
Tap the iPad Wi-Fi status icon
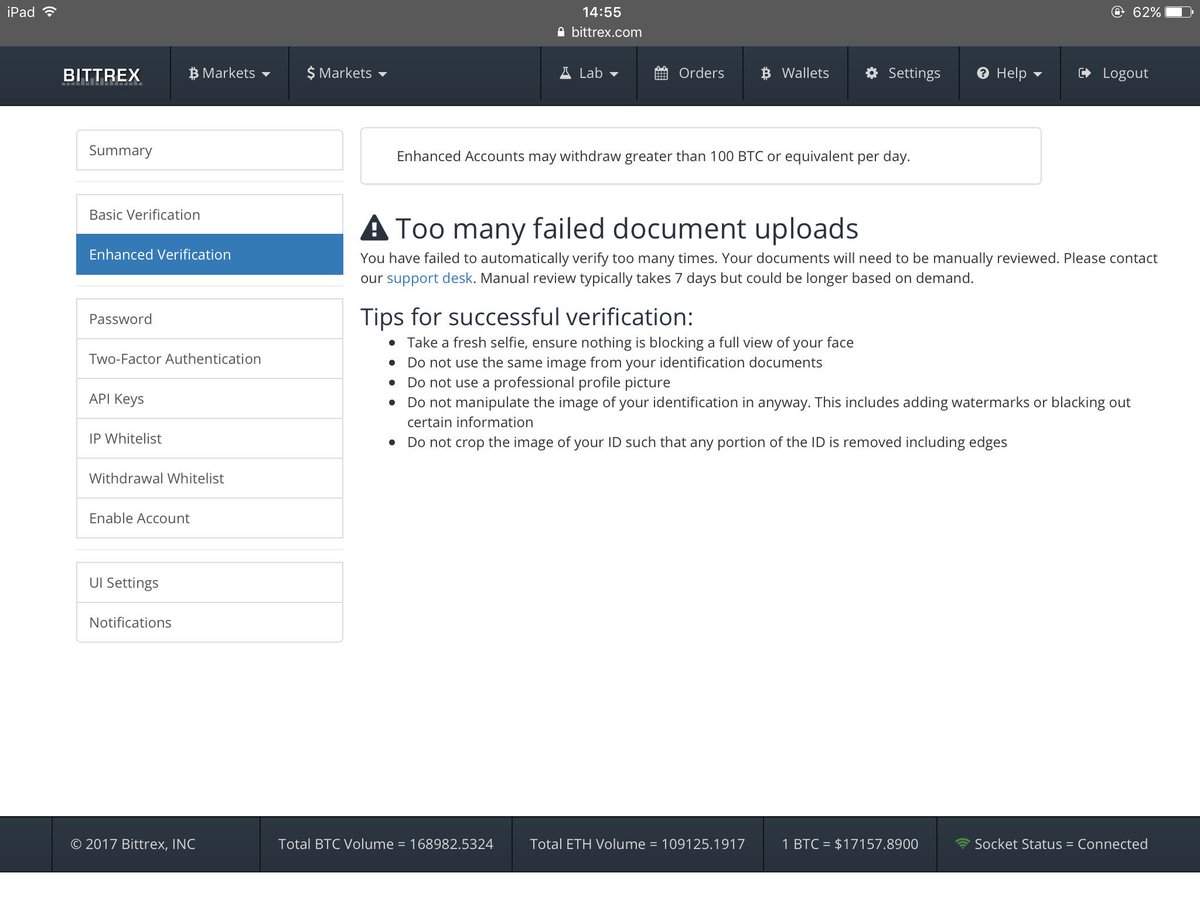(x=50, y=12)
